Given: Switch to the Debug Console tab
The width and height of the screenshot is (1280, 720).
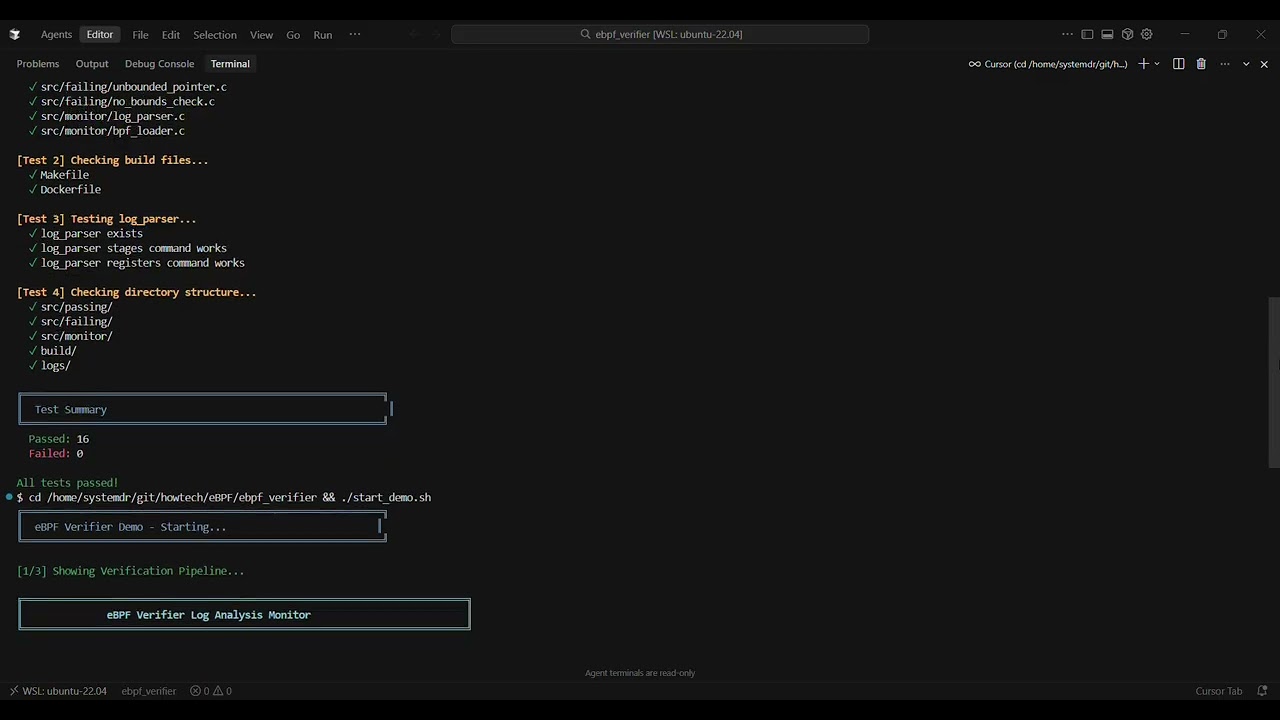Looking at the screenshot, I should click(159, 64).
